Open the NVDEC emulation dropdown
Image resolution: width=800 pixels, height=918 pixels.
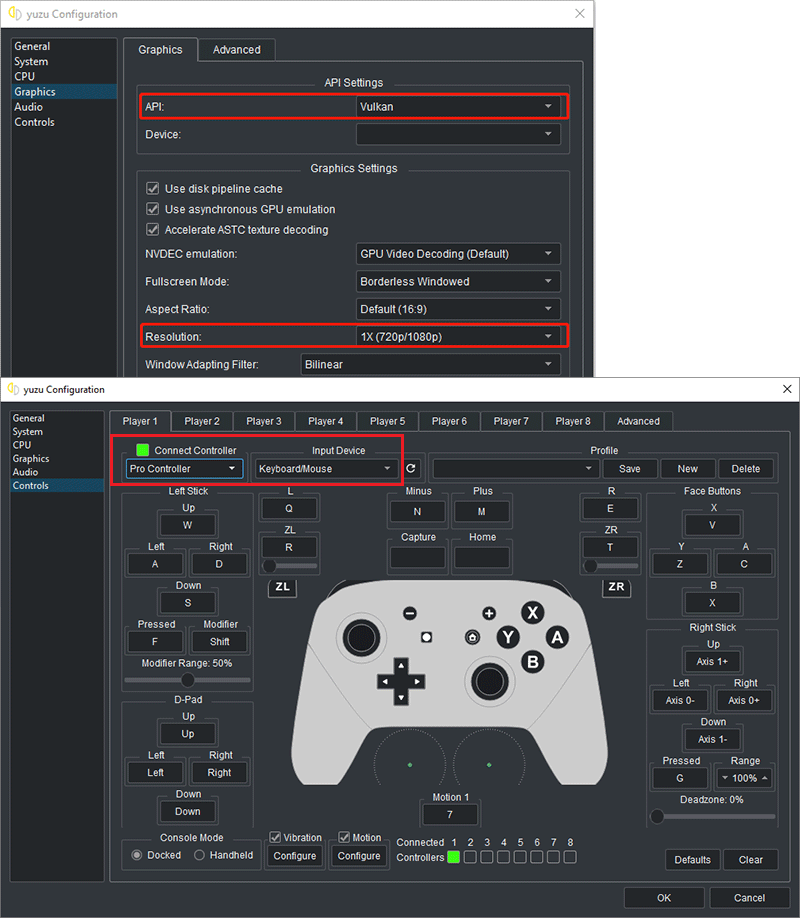458,254
